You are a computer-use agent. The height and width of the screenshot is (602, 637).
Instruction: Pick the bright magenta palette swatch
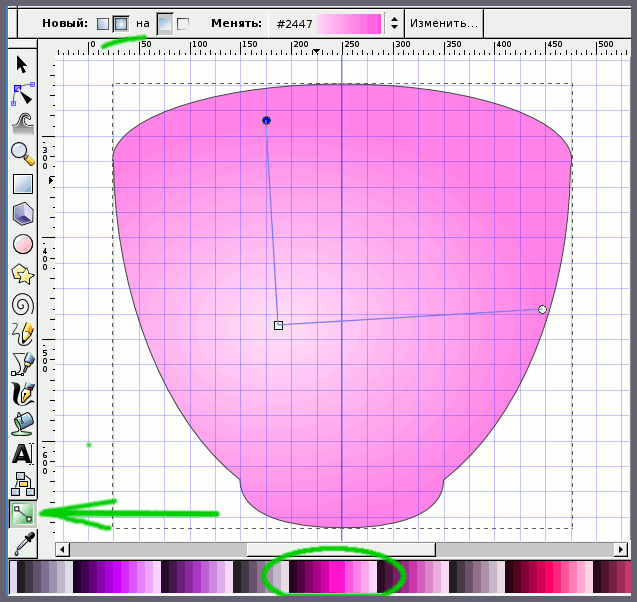coord(340,577)
